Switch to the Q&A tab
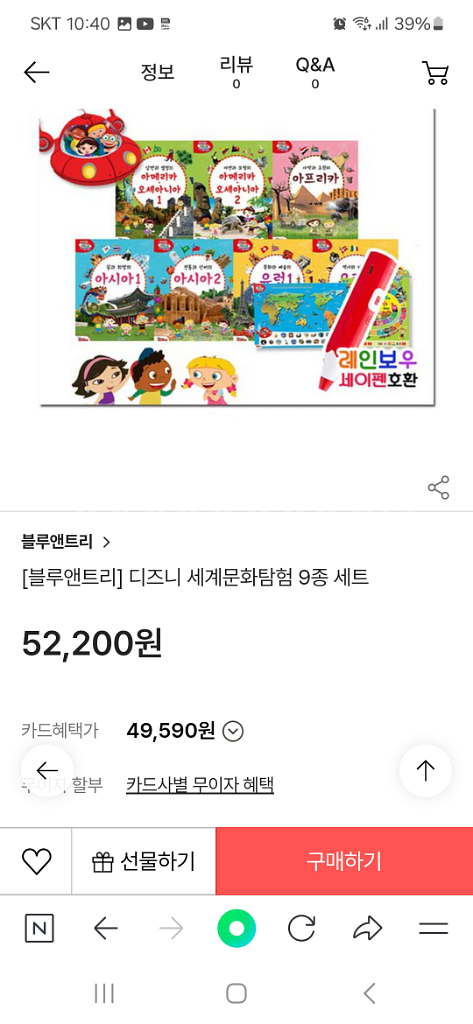The image size is (473, 1024). (x=315, y=72)
